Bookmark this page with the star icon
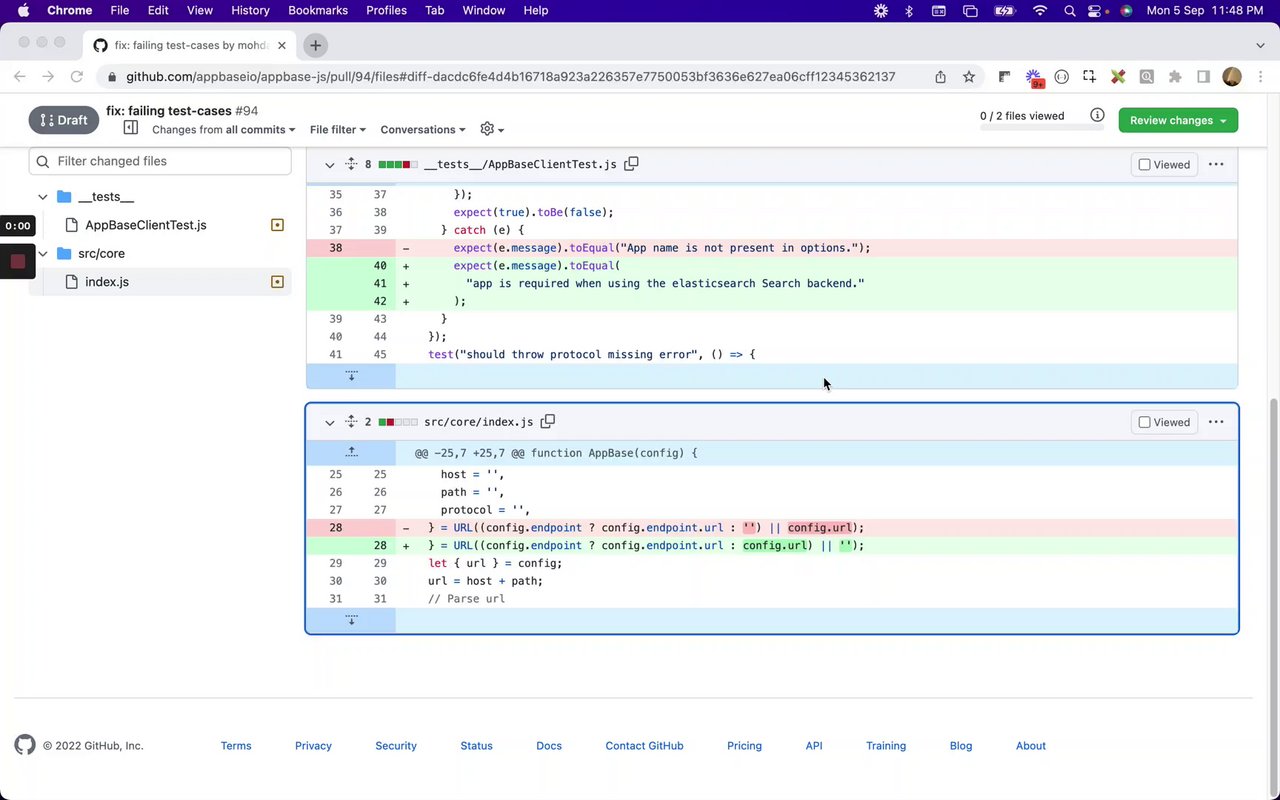The width and height of the screenshot is (1280, 800). pyautogui.click(x=969, y=77)
